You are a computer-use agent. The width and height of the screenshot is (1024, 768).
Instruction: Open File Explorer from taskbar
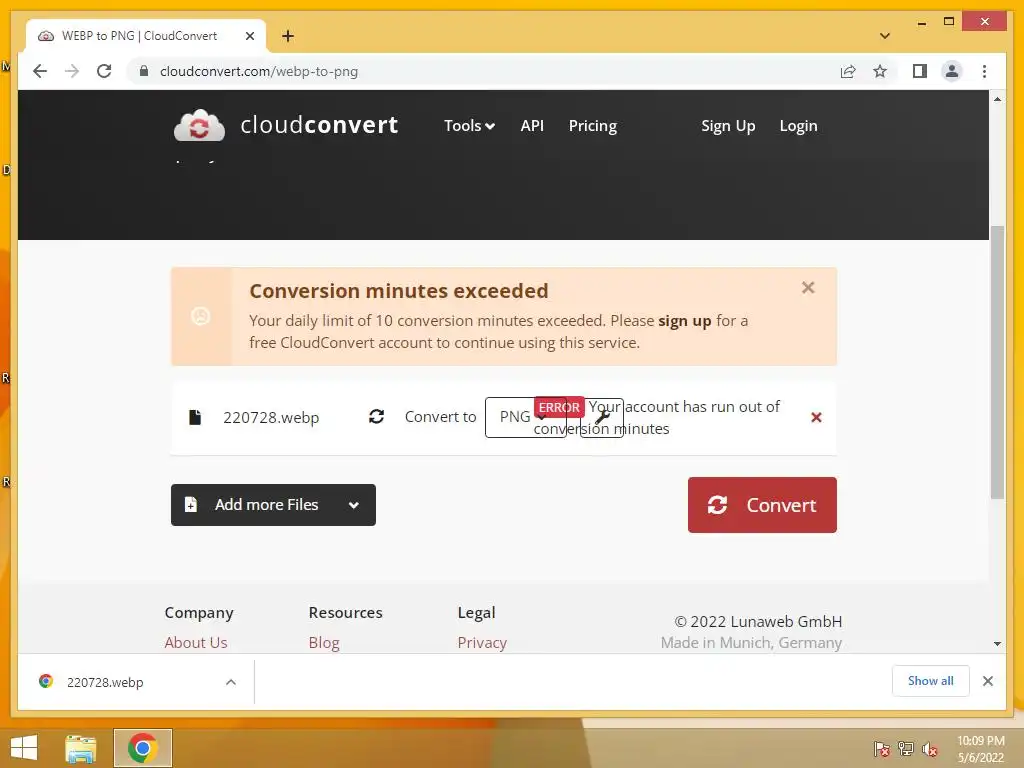(81, 749)
